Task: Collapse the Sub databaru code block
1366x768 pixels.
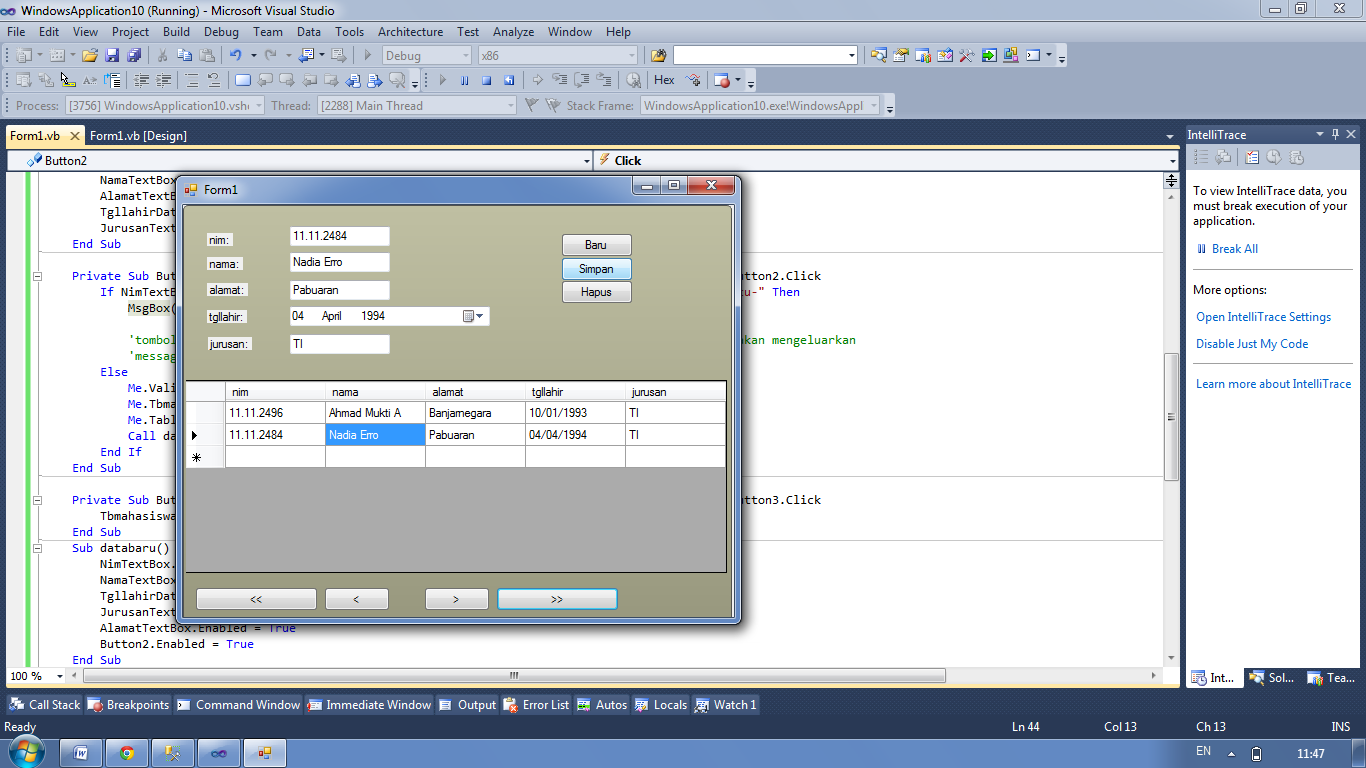Action: coord(37,548)
